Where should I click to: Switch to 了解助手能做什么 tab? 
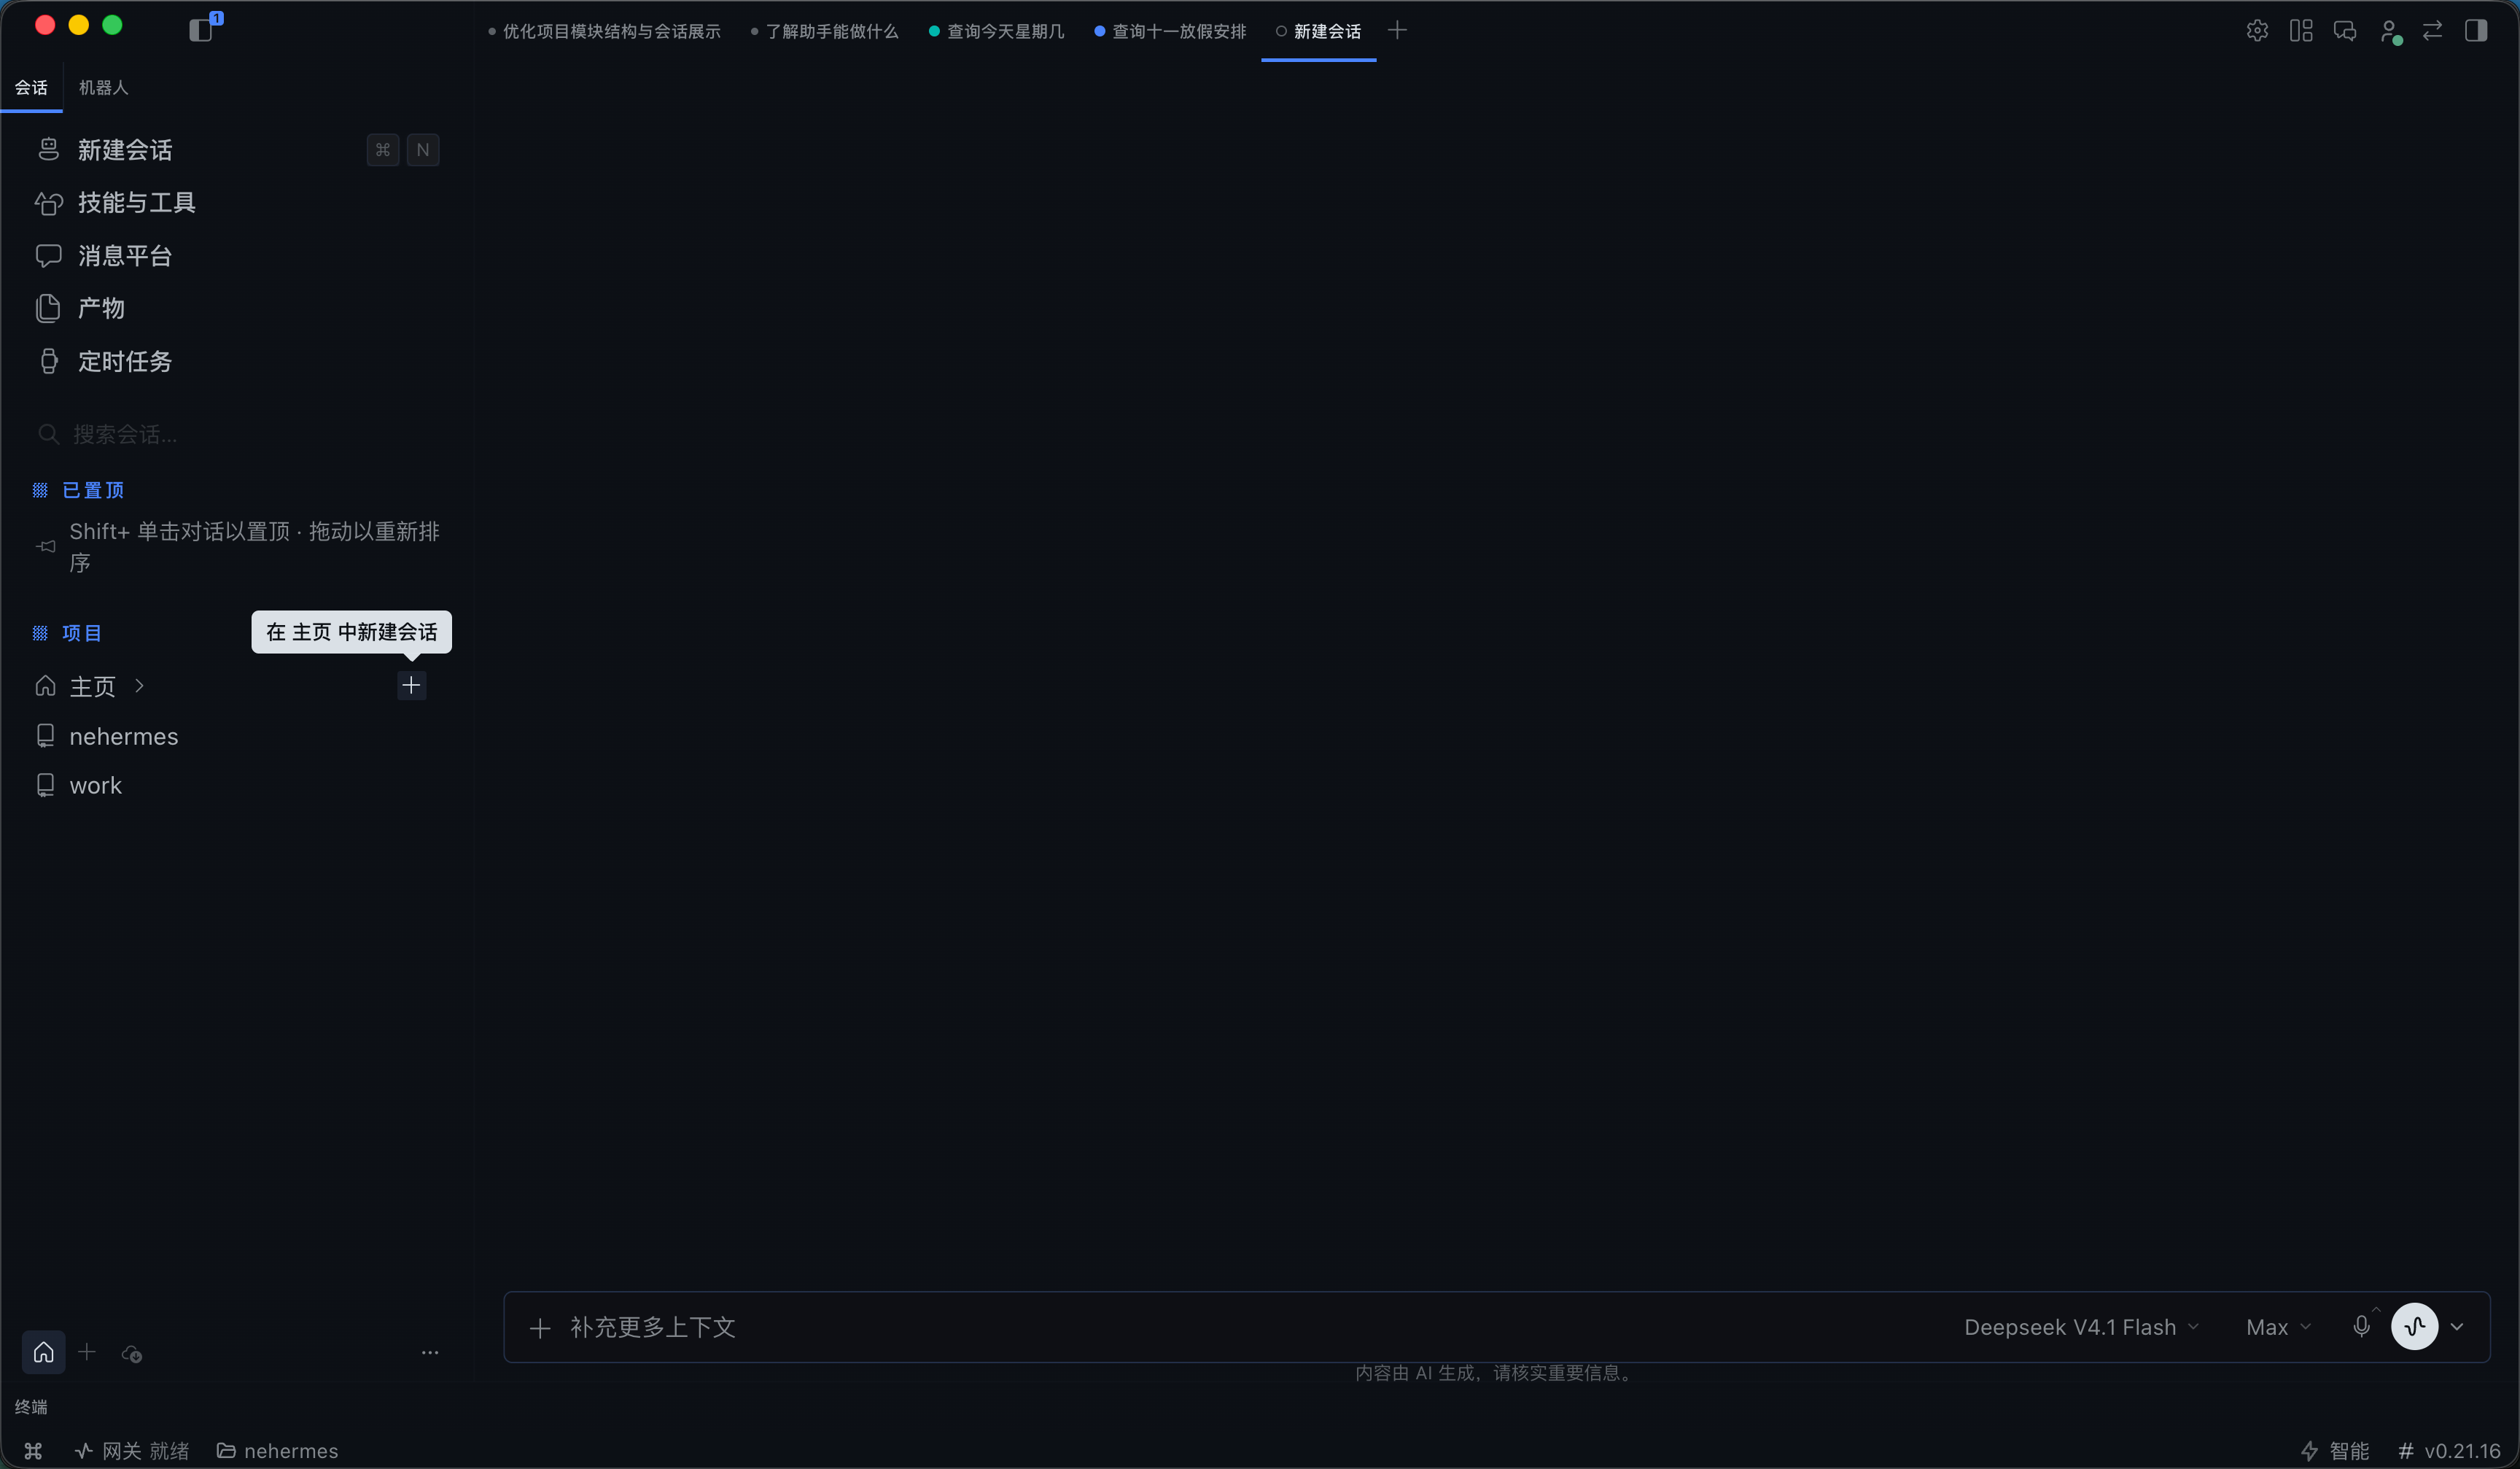[824, 32]
